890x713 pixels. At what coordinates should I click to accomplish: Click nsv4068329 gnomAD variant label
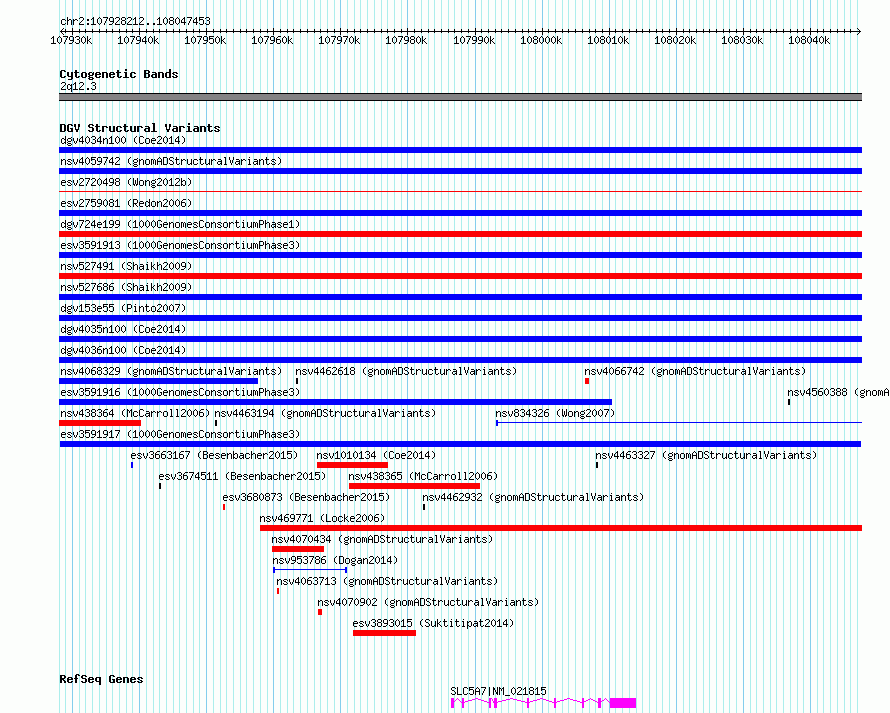coord(171,371)
